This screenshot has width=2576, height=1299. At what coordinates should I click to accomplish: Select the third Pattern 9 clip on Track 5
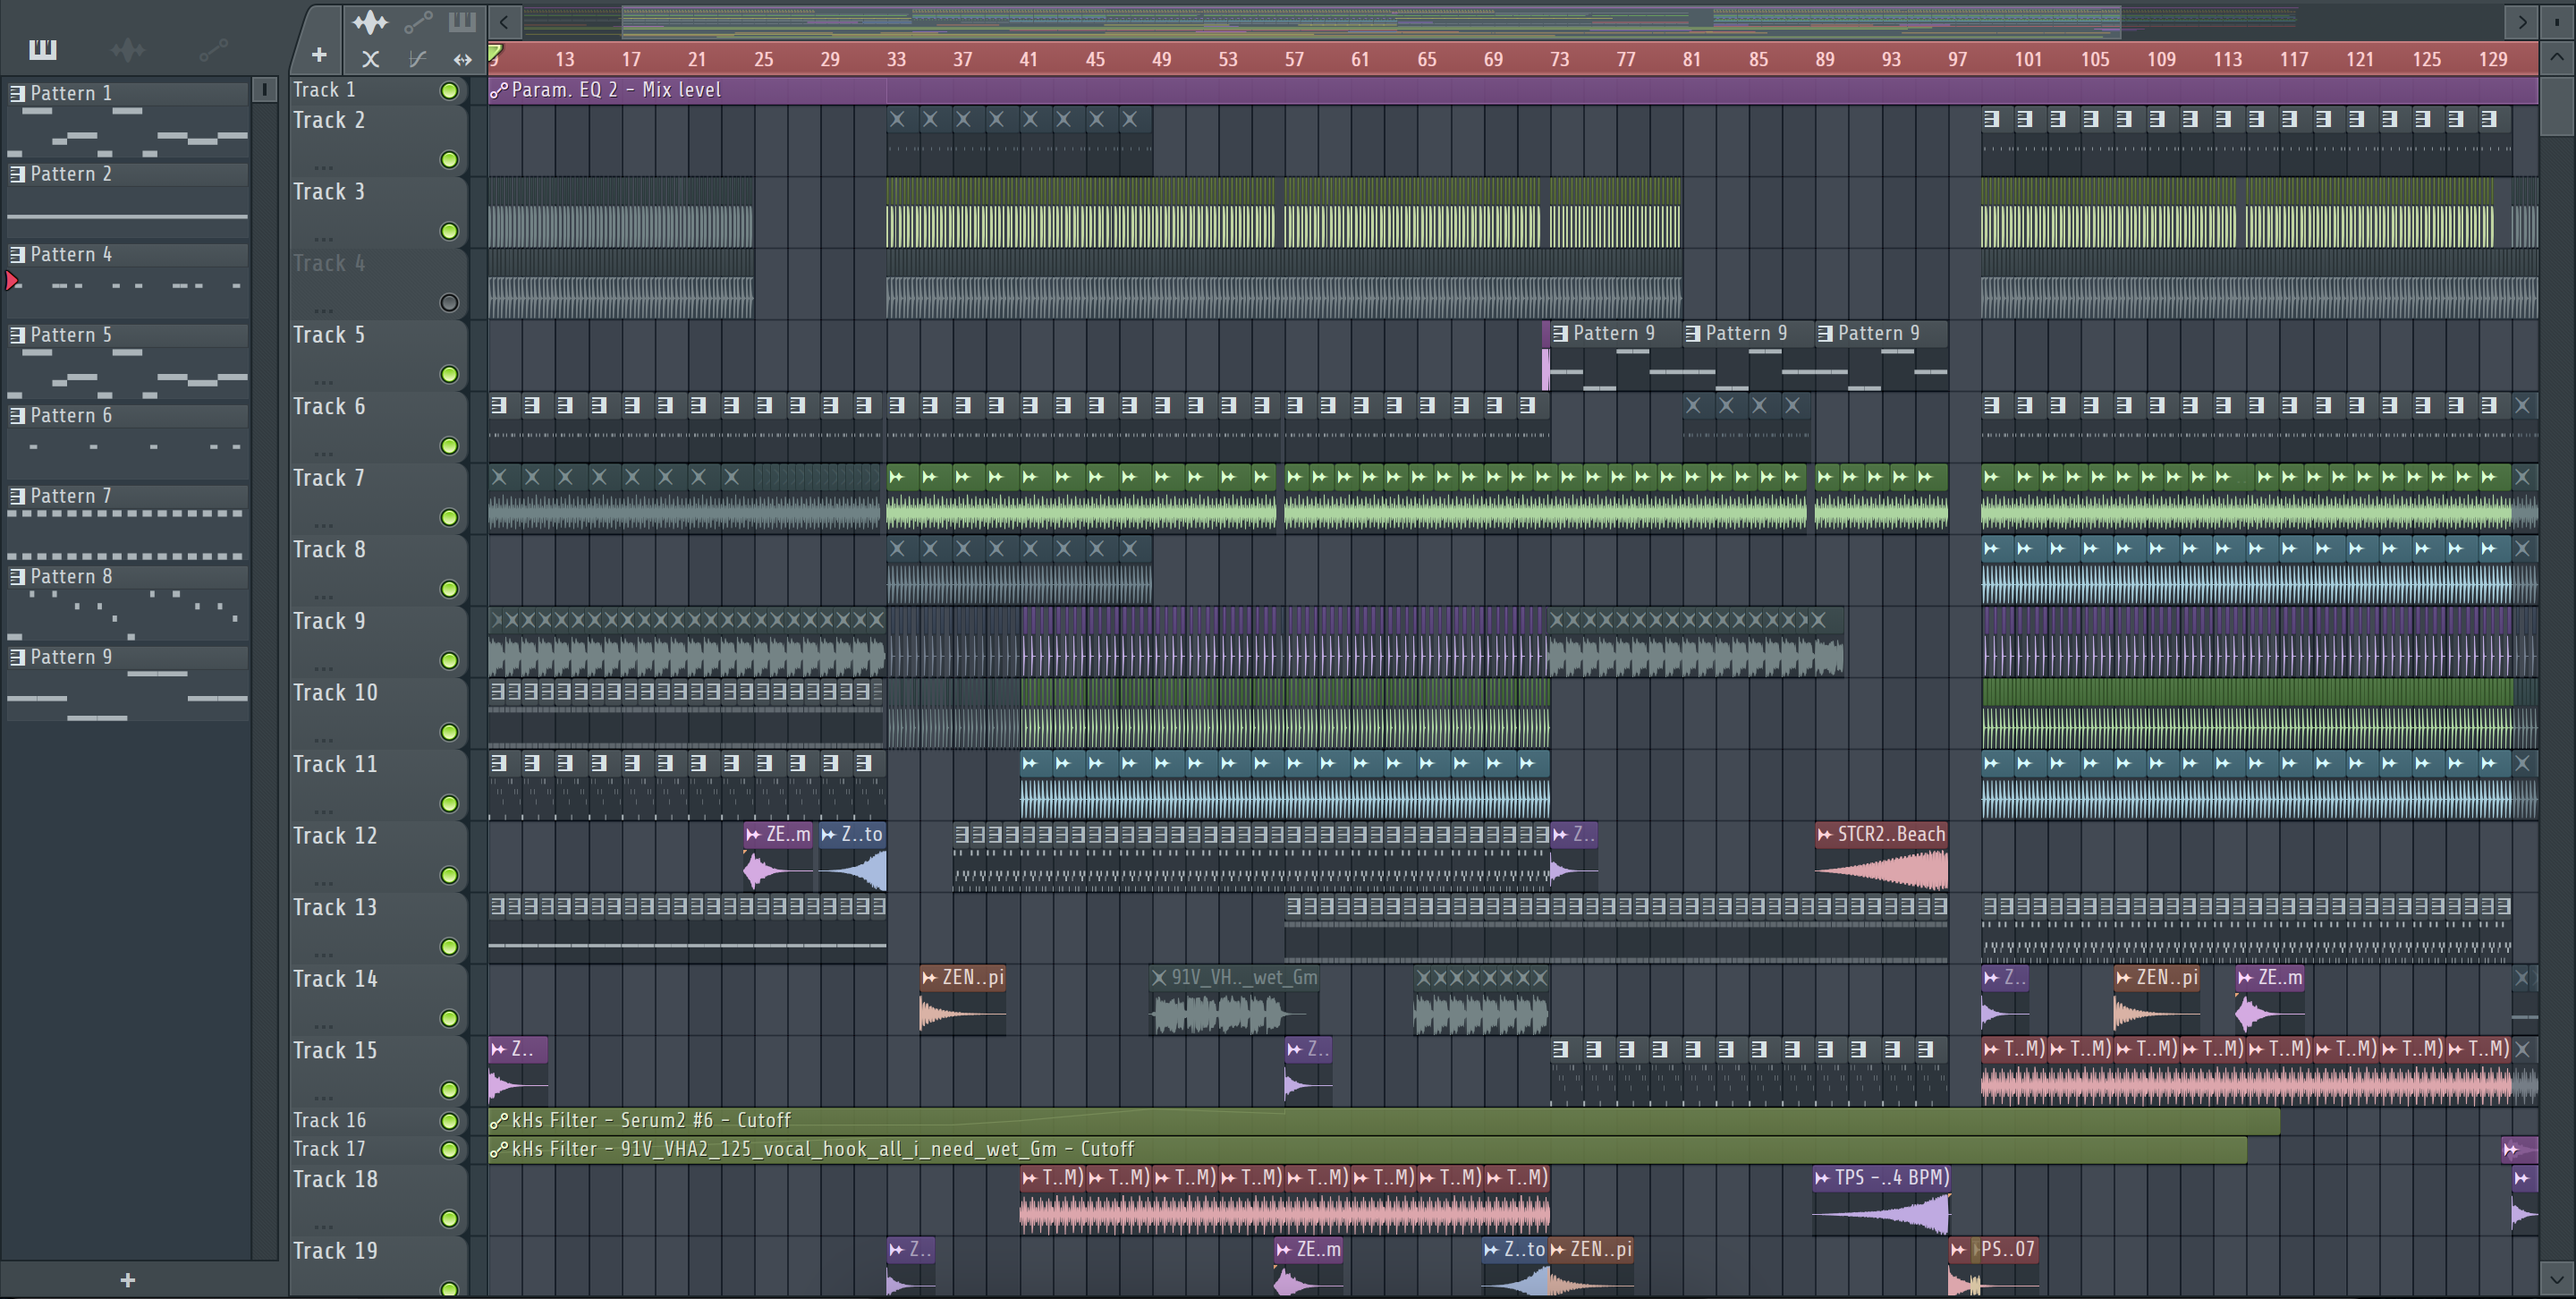click(1881, 357)
